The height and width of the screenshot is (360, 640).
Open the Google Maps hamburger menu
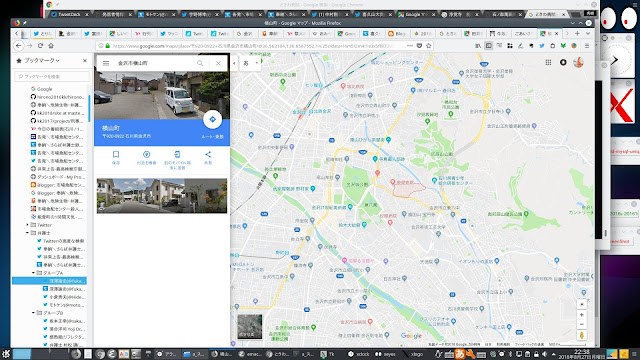click(106, 63)
